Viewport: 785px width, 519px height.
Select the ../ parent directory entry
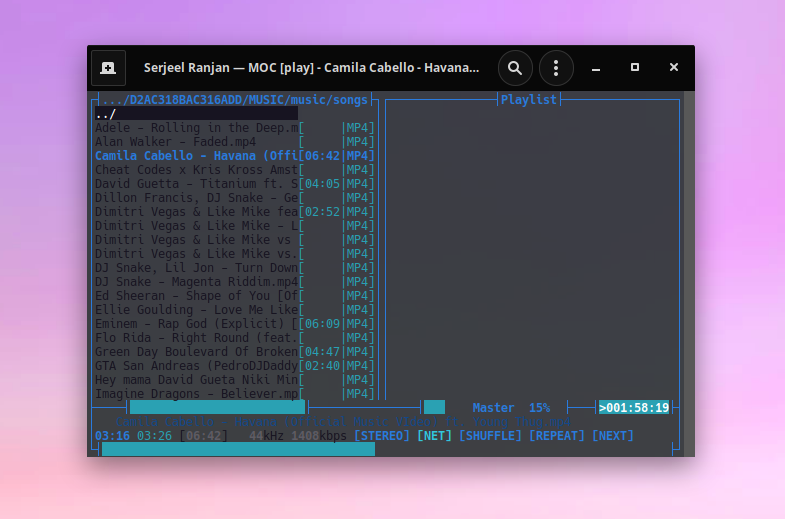pos(196,114)
